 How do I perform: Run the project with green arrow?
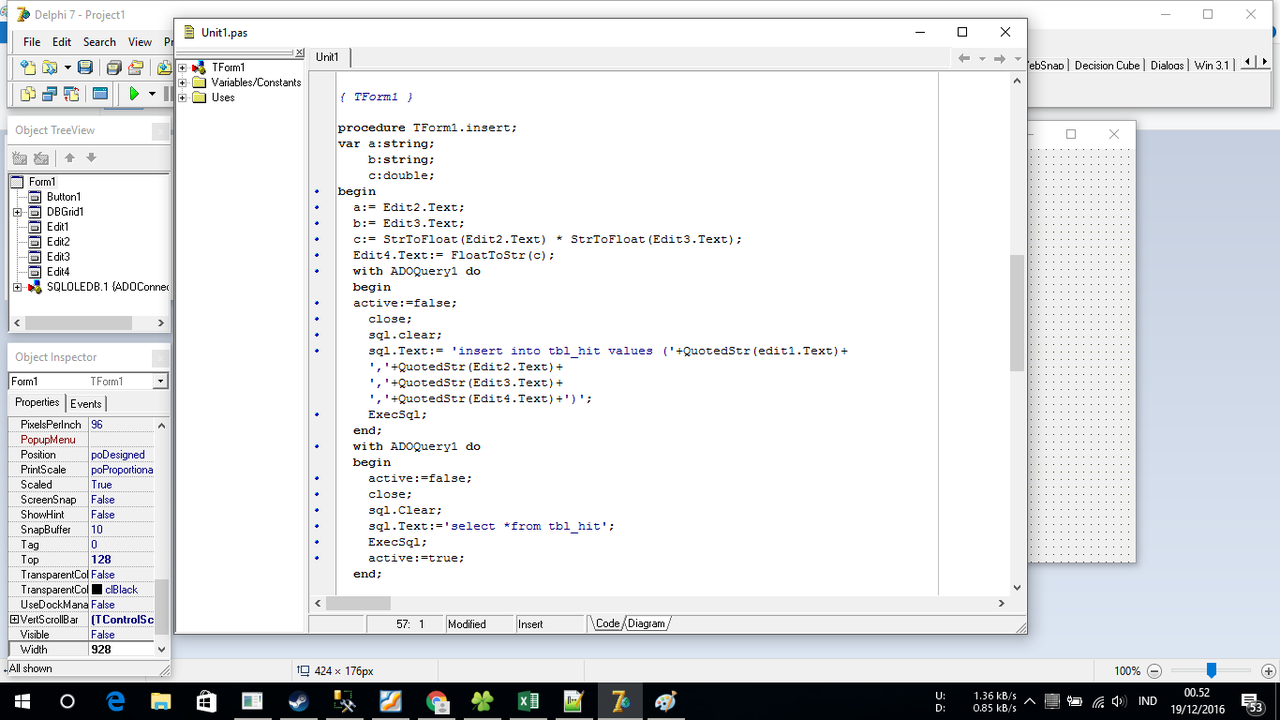point(133,94)
